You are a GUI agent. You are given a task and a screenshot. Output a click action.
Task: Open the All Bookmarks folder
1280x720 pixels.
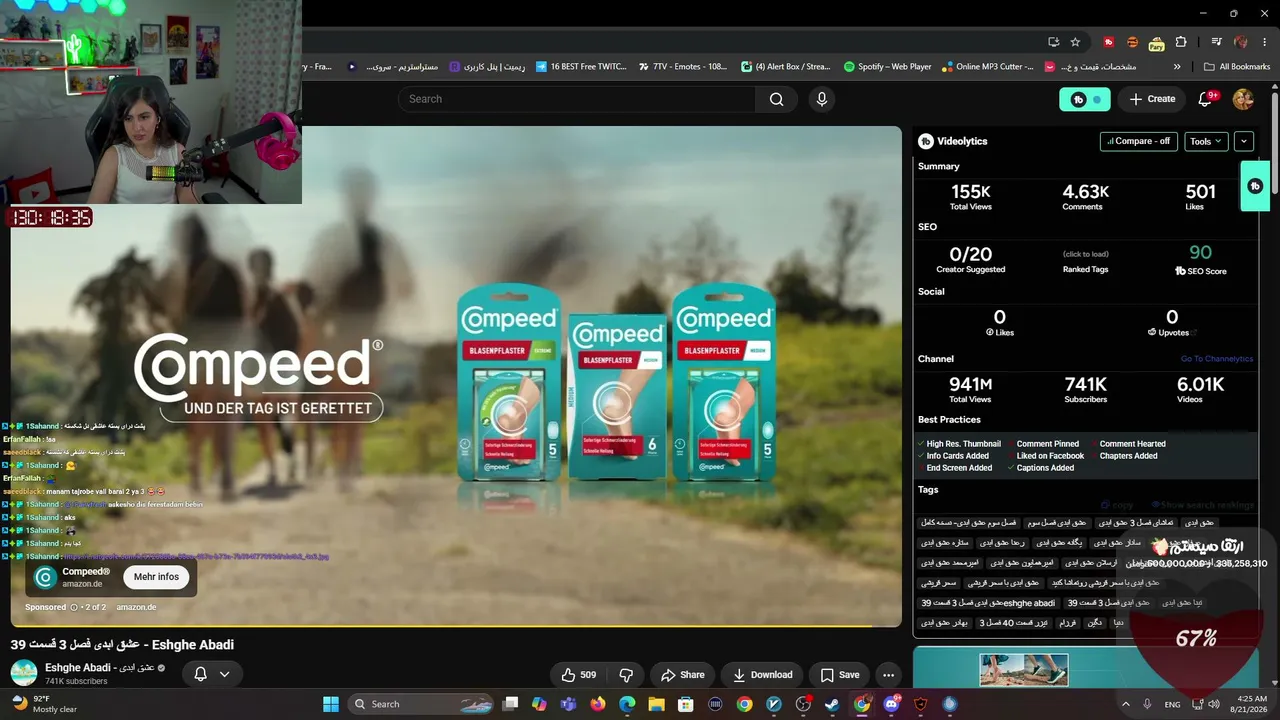click(1237, 67)
